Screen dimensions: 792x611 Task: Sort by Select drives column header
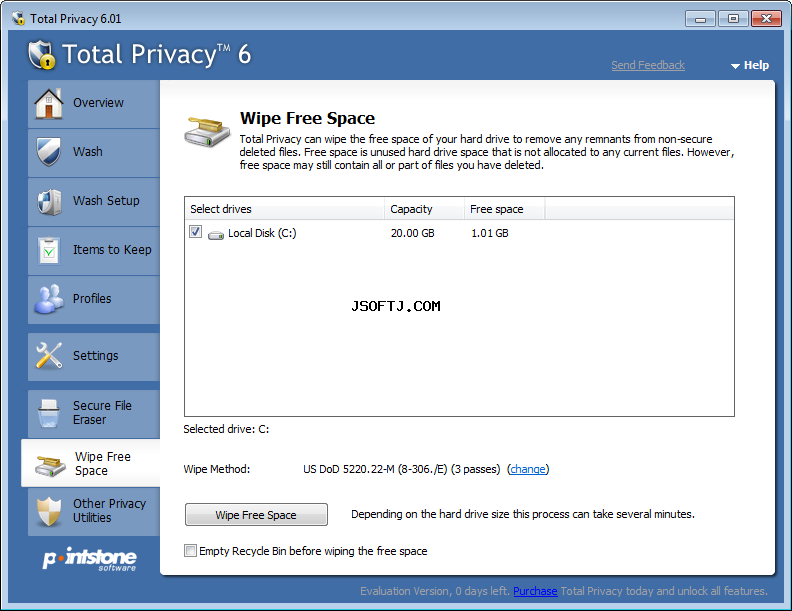284,209
